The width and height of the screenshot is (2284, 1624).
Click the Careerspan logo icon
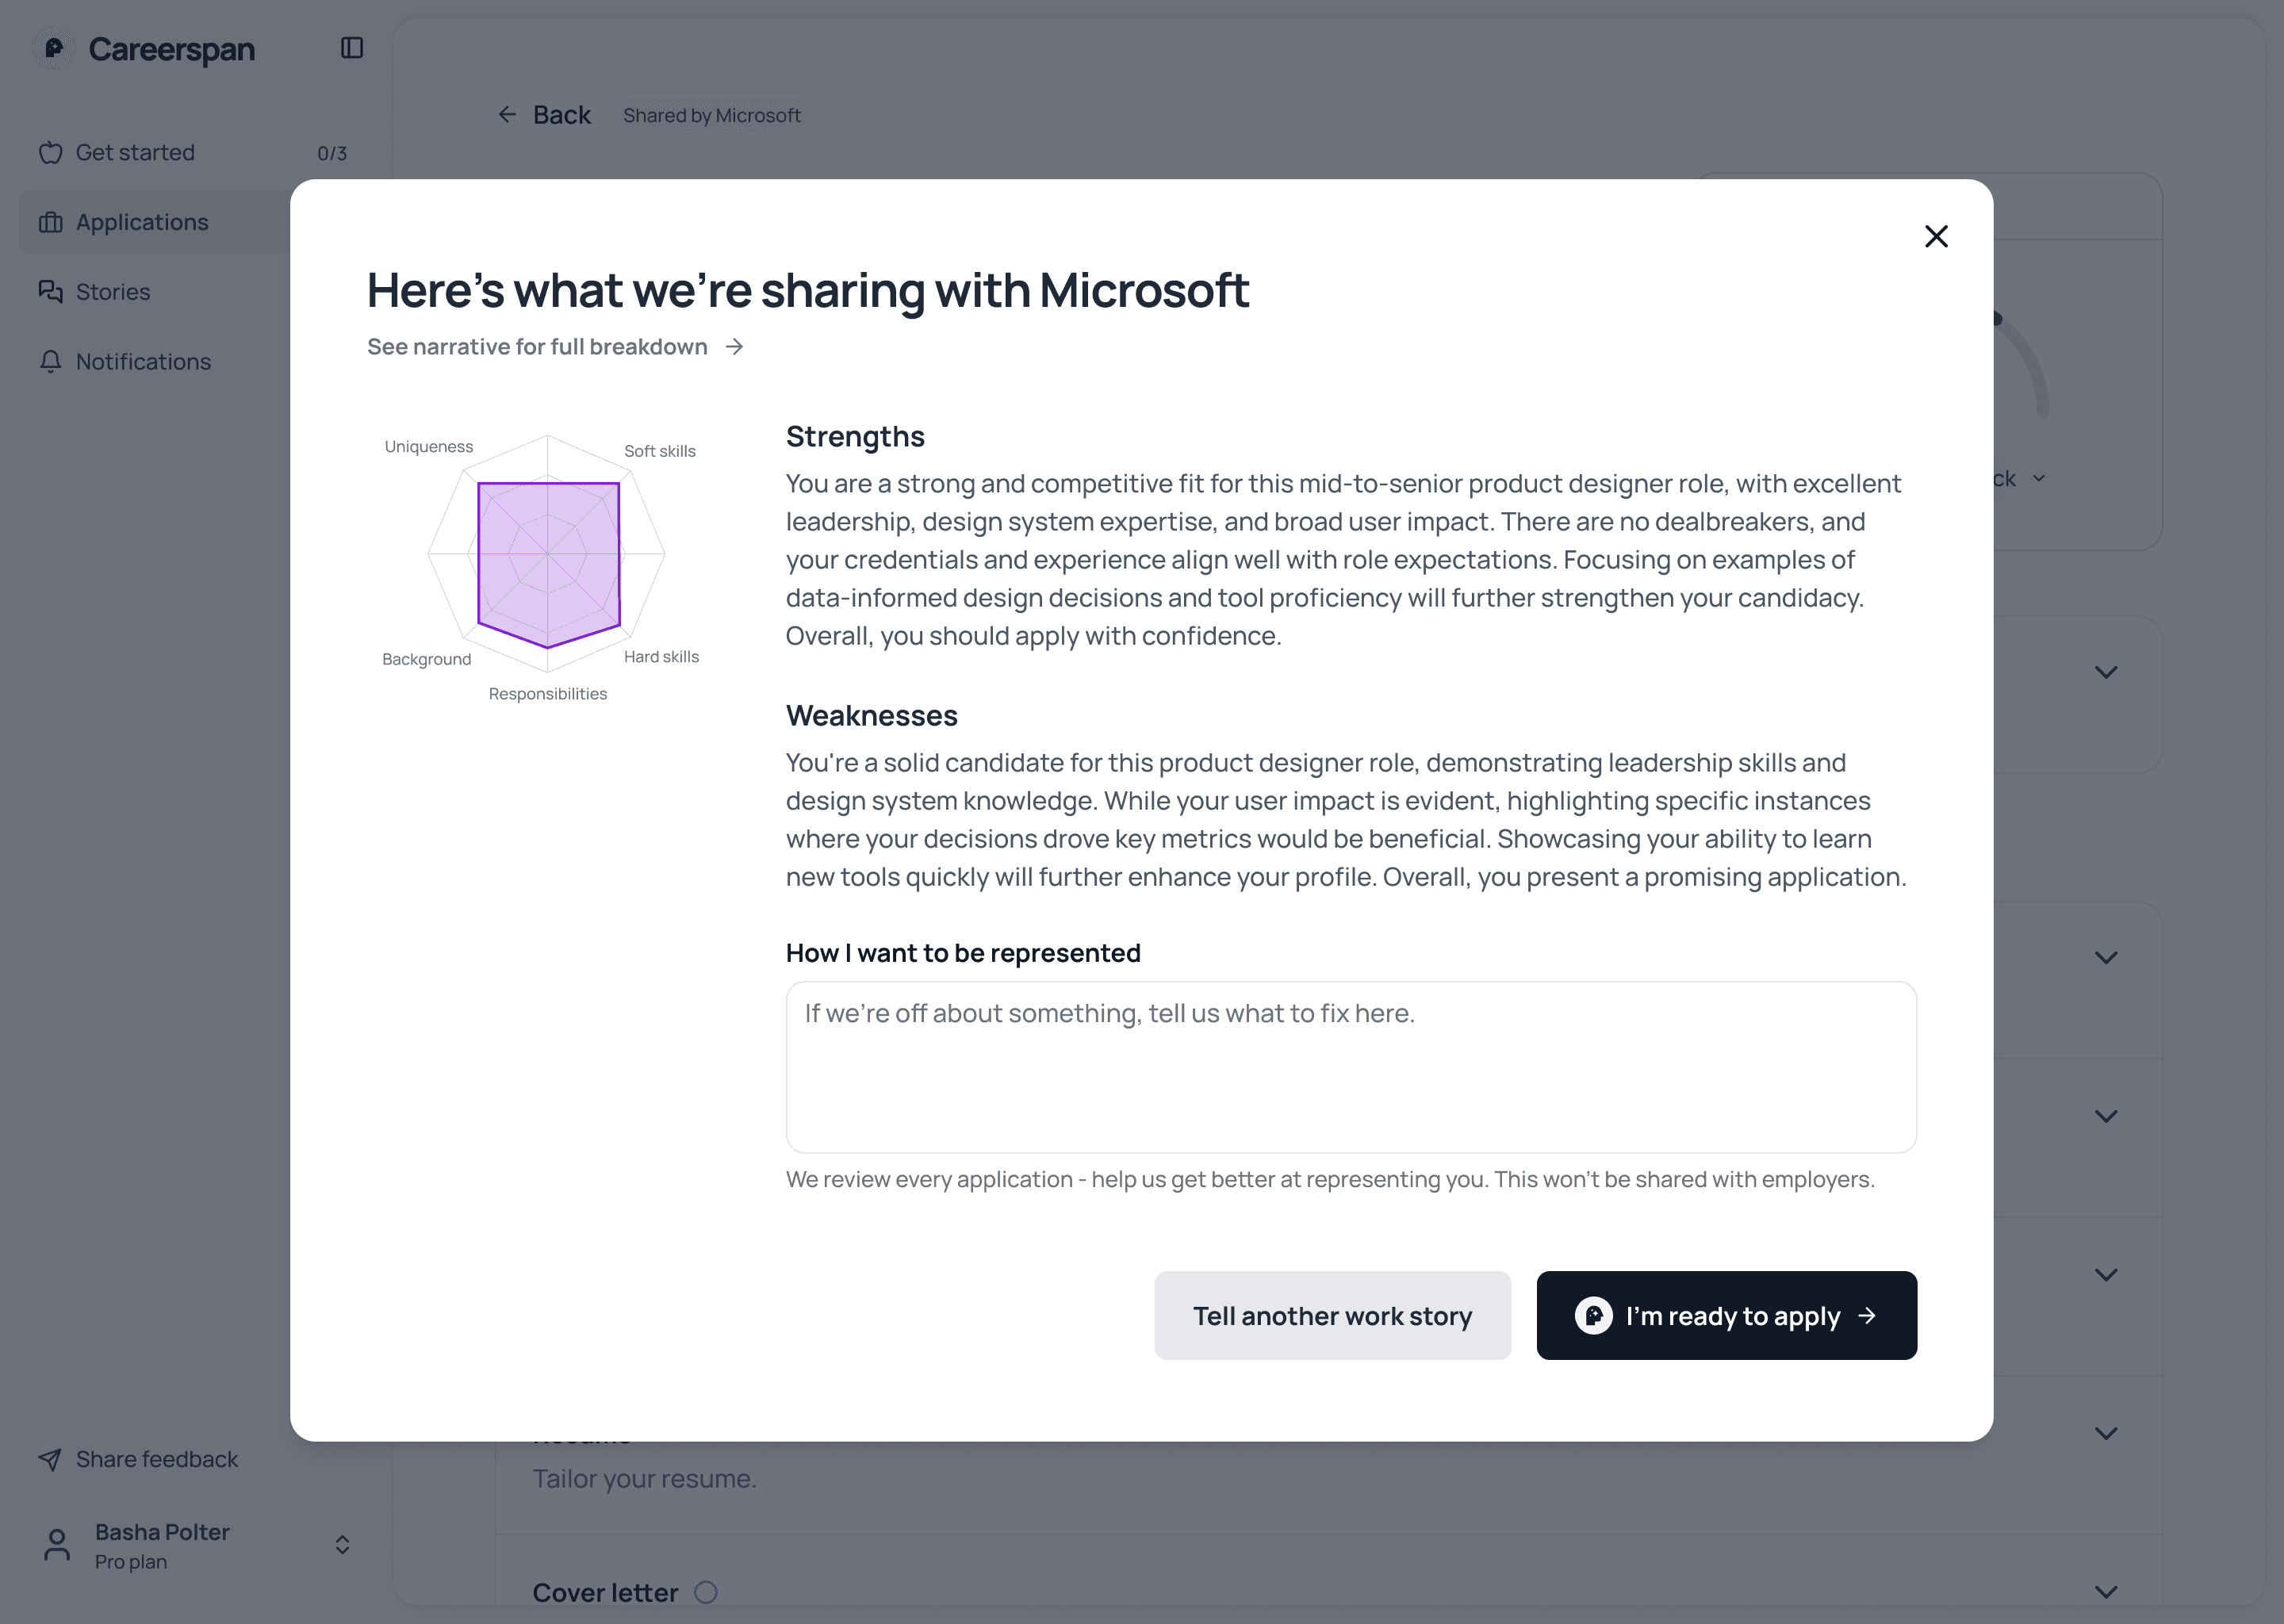point(54,48)
